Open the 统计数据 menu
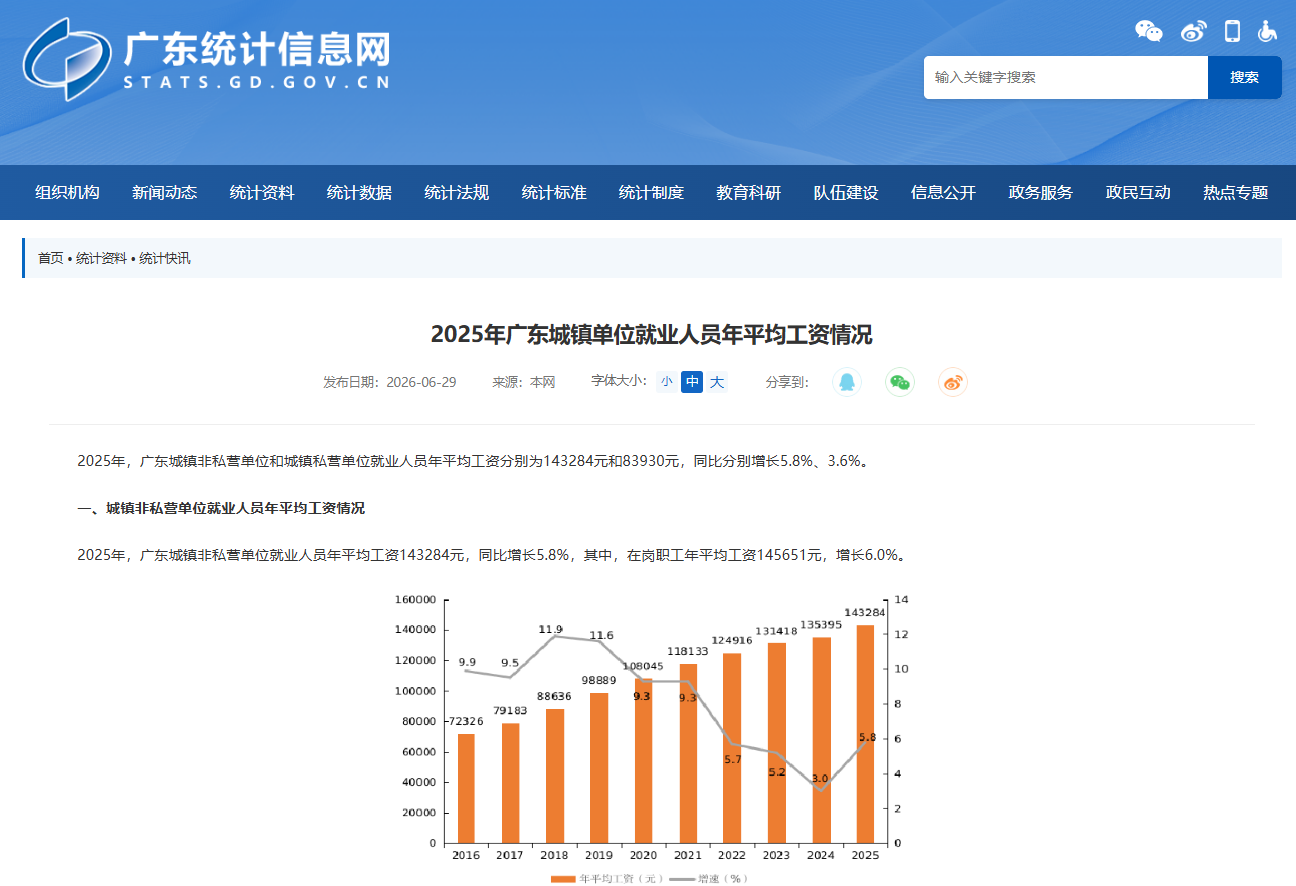 (x=359, y=193)
